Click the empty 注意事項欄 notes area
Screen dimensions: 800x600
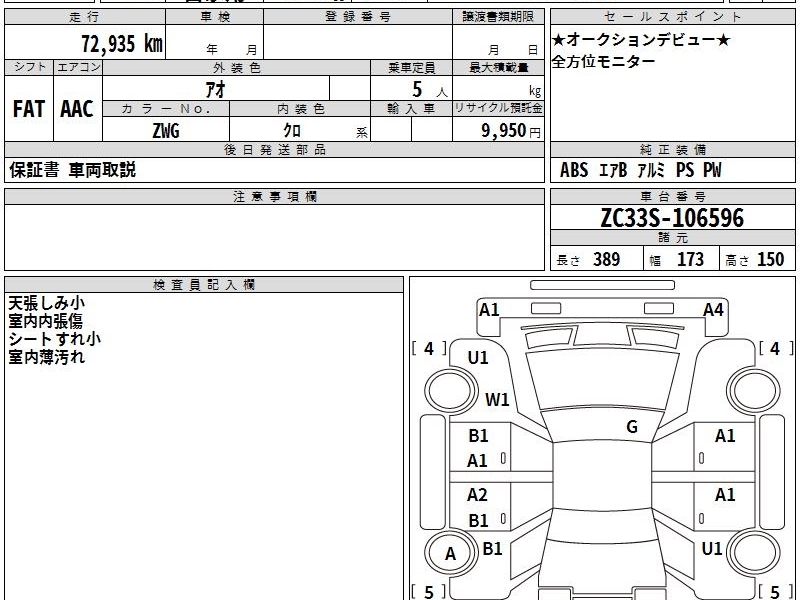[274, 237]
